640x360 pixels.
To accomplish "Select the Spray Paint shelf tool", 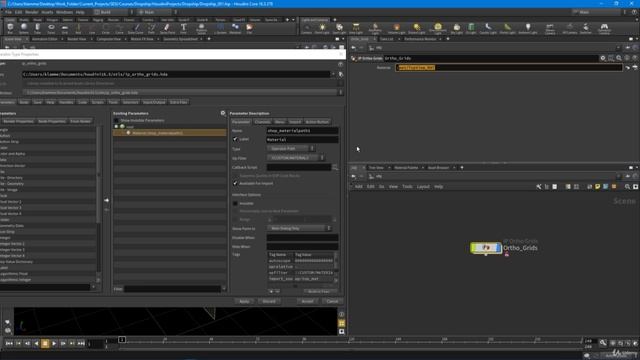I will (x=167, y=29).
